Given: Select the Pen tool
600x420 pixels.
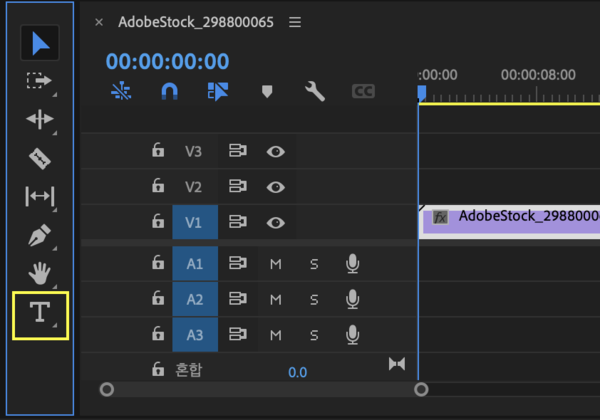Looking at the screenshot, I should [40, 236].
